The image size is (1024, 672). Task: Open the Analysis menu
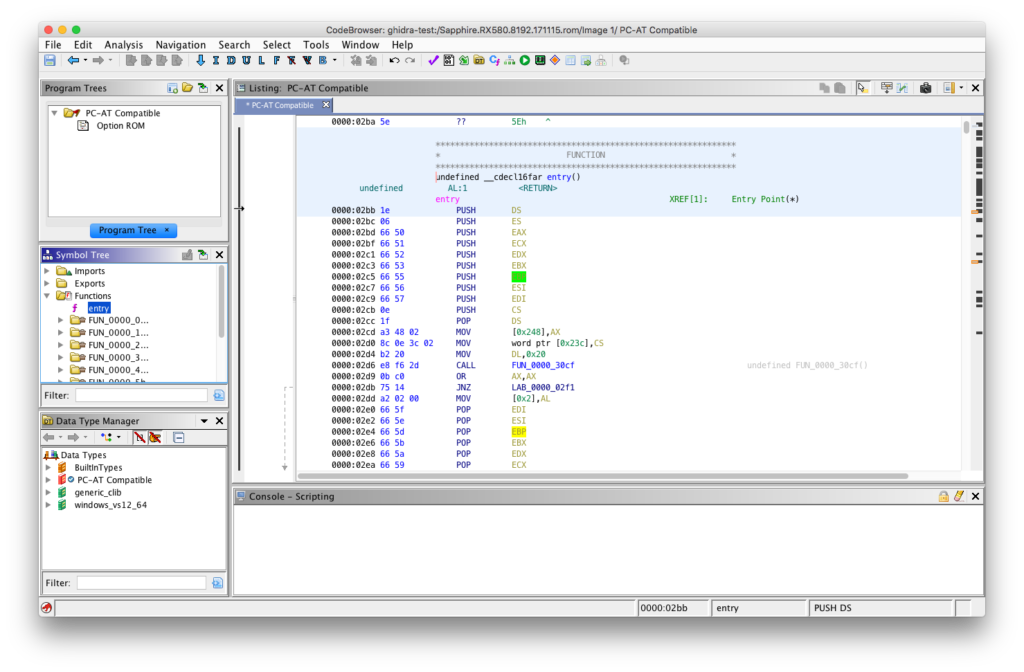pos(123,45)
